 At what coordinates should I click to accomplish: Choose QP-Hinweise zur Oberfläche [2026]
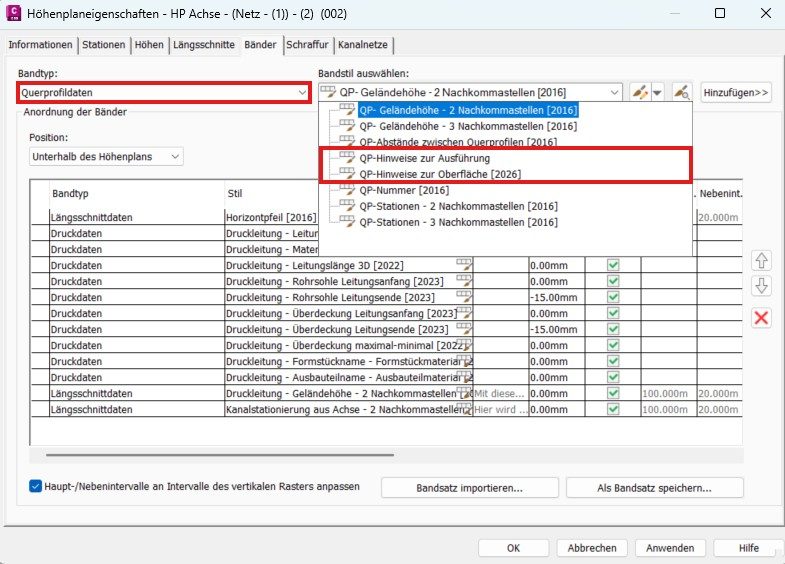pos(440,174)
